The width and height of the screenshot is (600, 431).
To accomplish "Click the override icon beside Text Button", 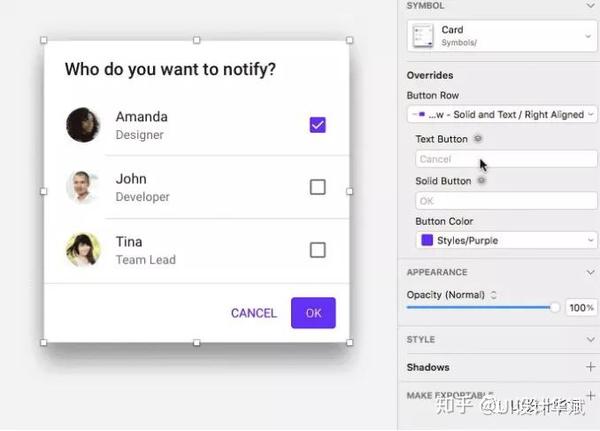I will (478, 139).
